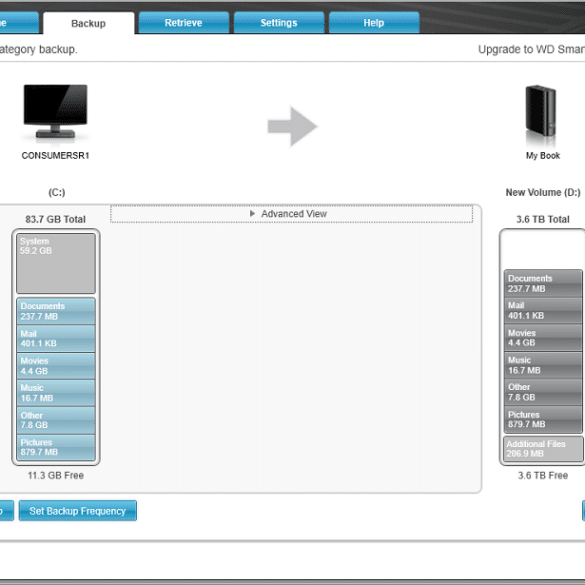Select Mail block on My Book drive
The height and width of the screenshot is (585, 585).
coord(543,310)
